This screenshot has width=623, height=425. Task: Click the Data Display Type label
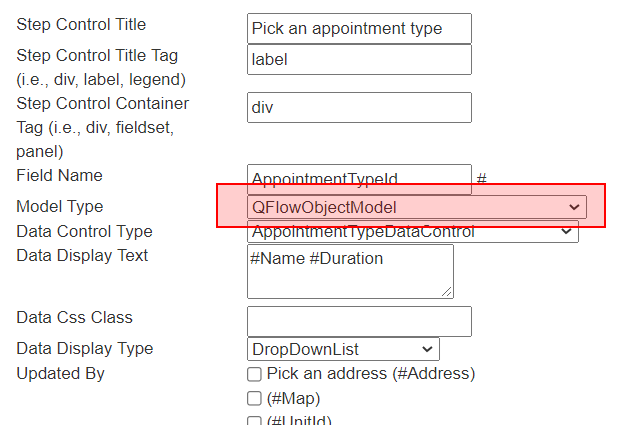[85, 348]
